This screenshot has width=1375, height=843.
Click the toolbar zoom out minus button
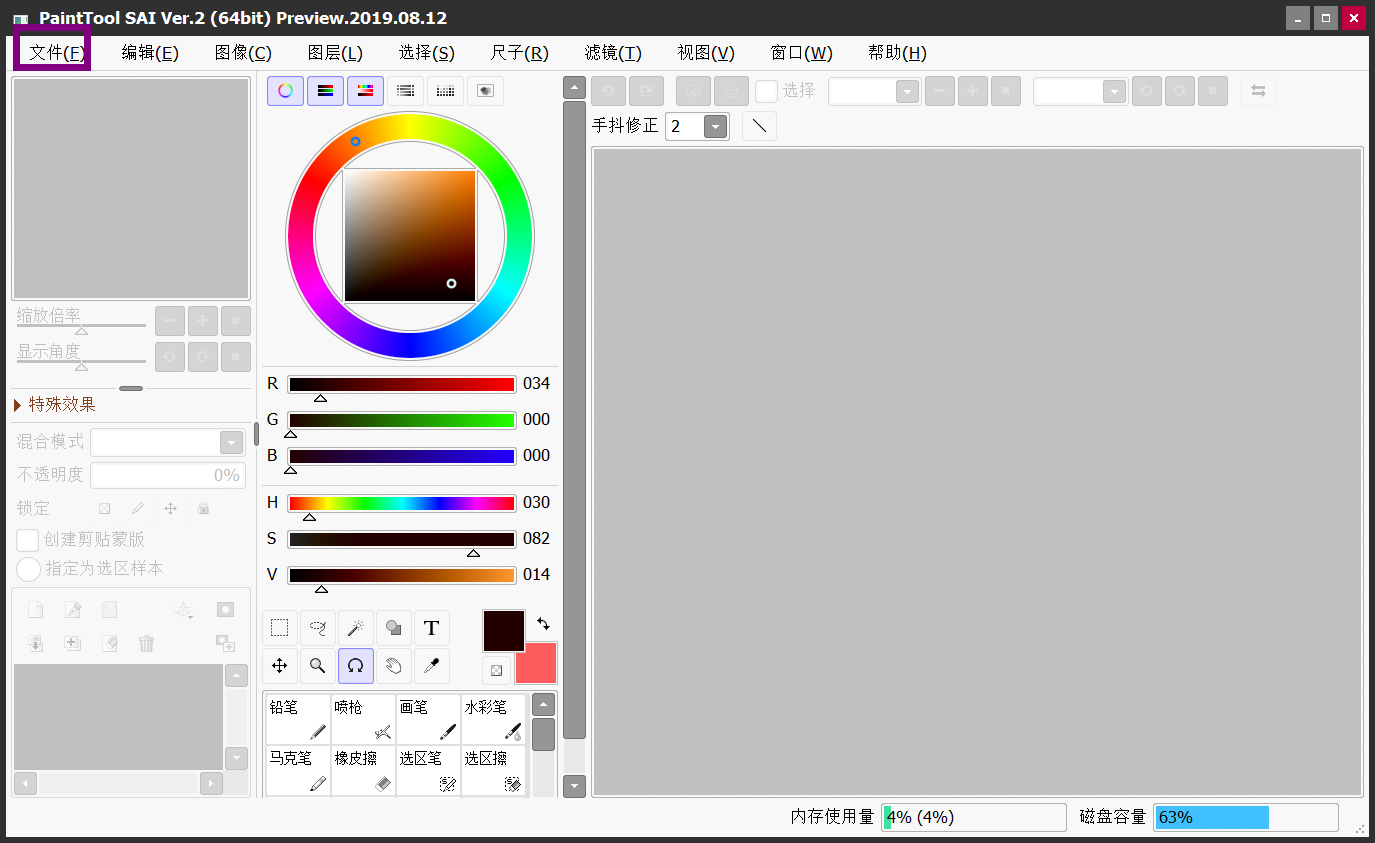939,91
